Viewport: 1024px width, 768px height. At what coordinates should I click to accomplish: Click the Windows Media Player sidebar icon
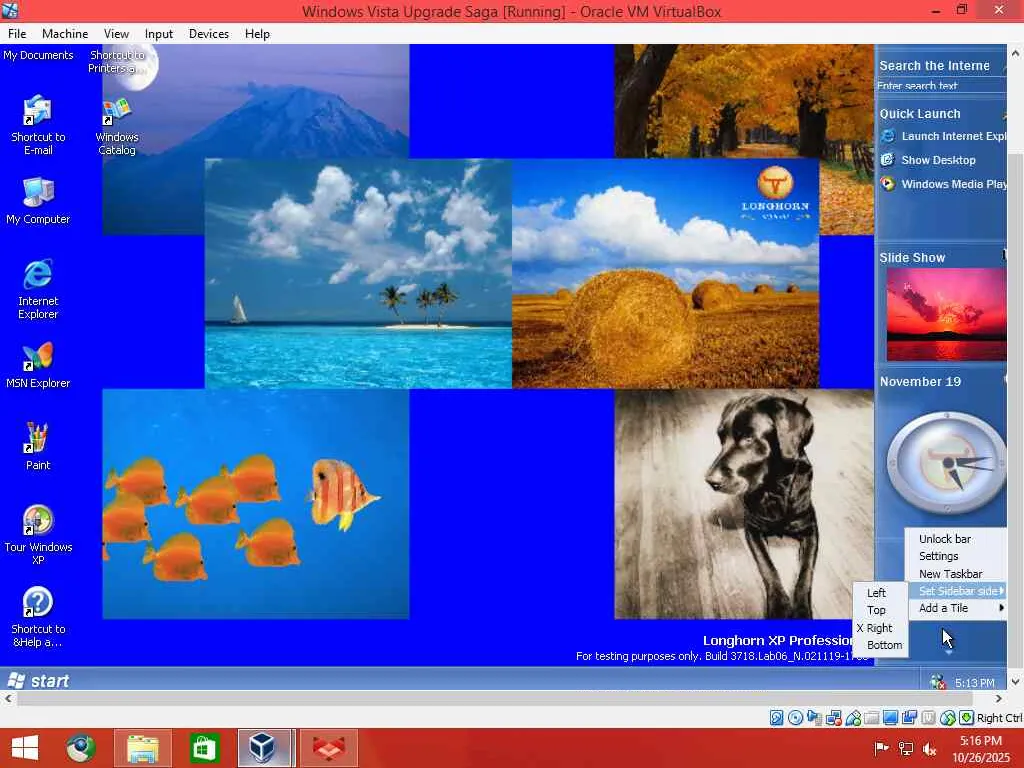click(x=888, y=184)
